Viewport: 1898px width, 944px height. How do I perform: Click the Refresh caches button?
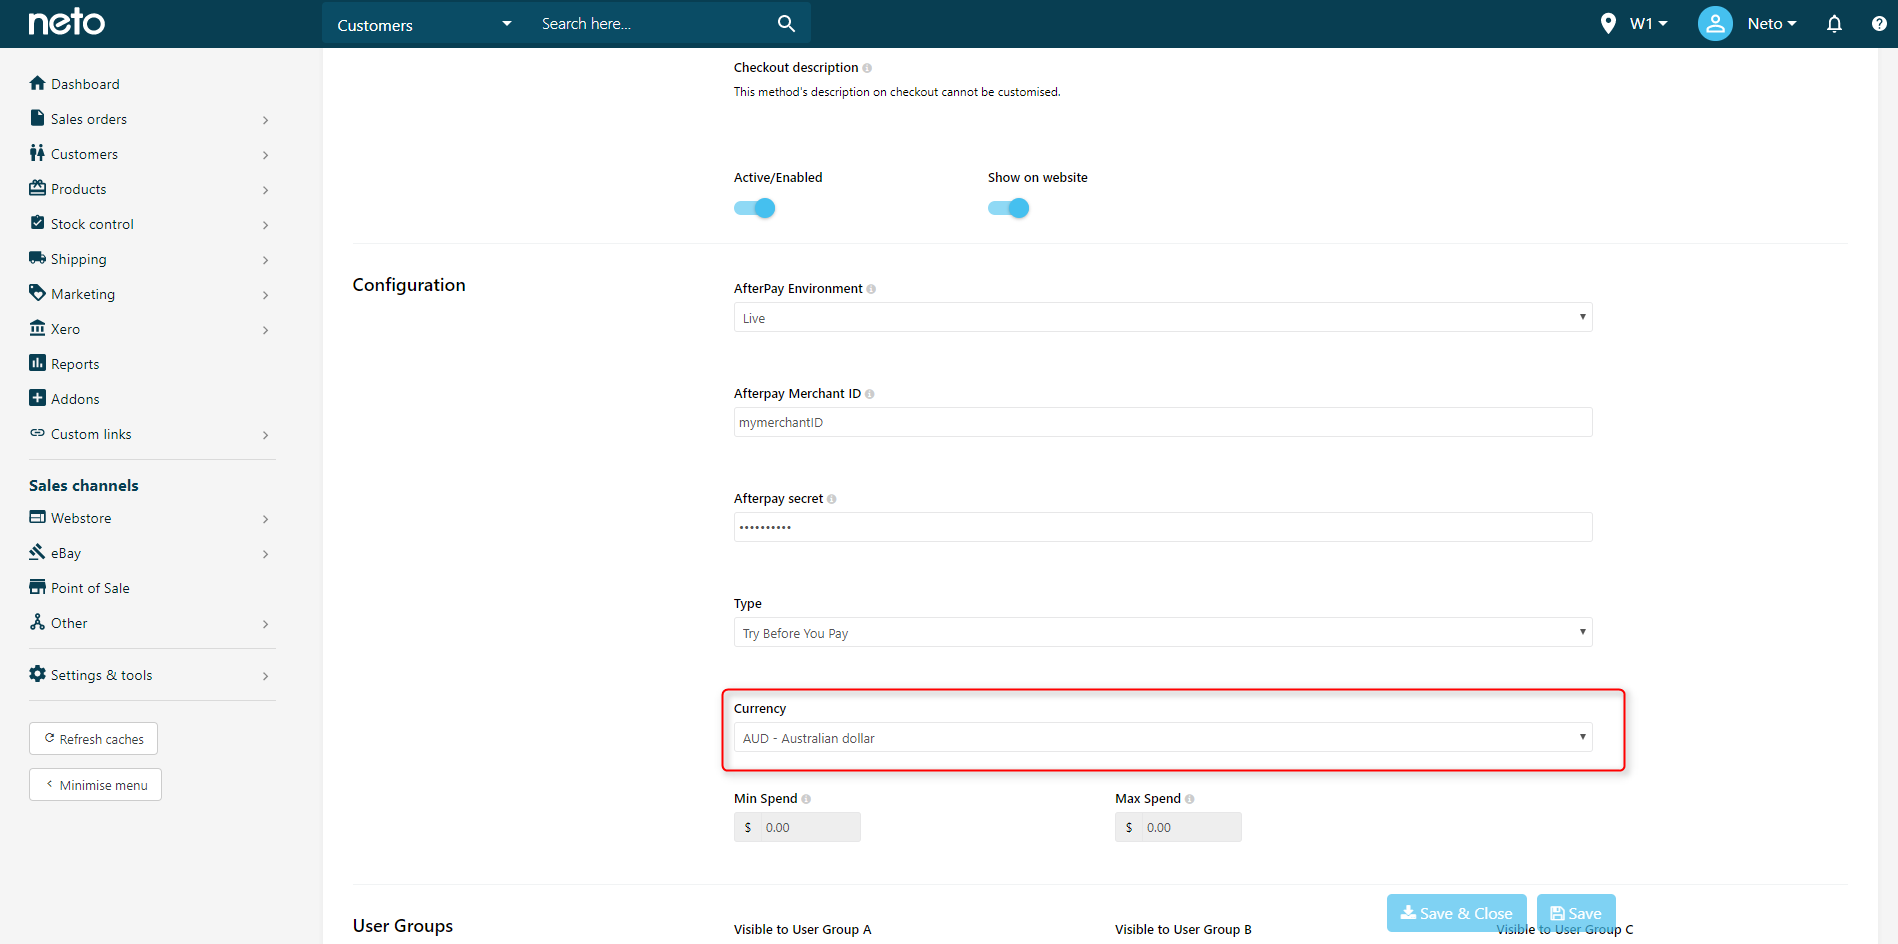[93, 739]
